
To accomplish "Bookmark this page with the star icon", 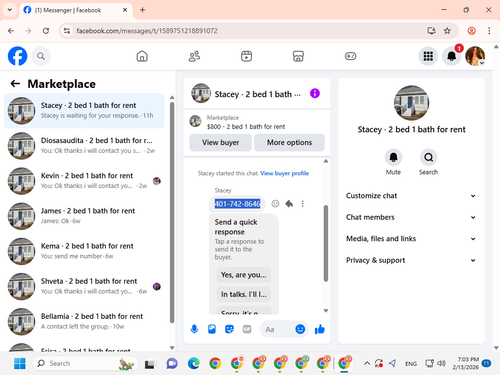I will (x=447, y=31).
